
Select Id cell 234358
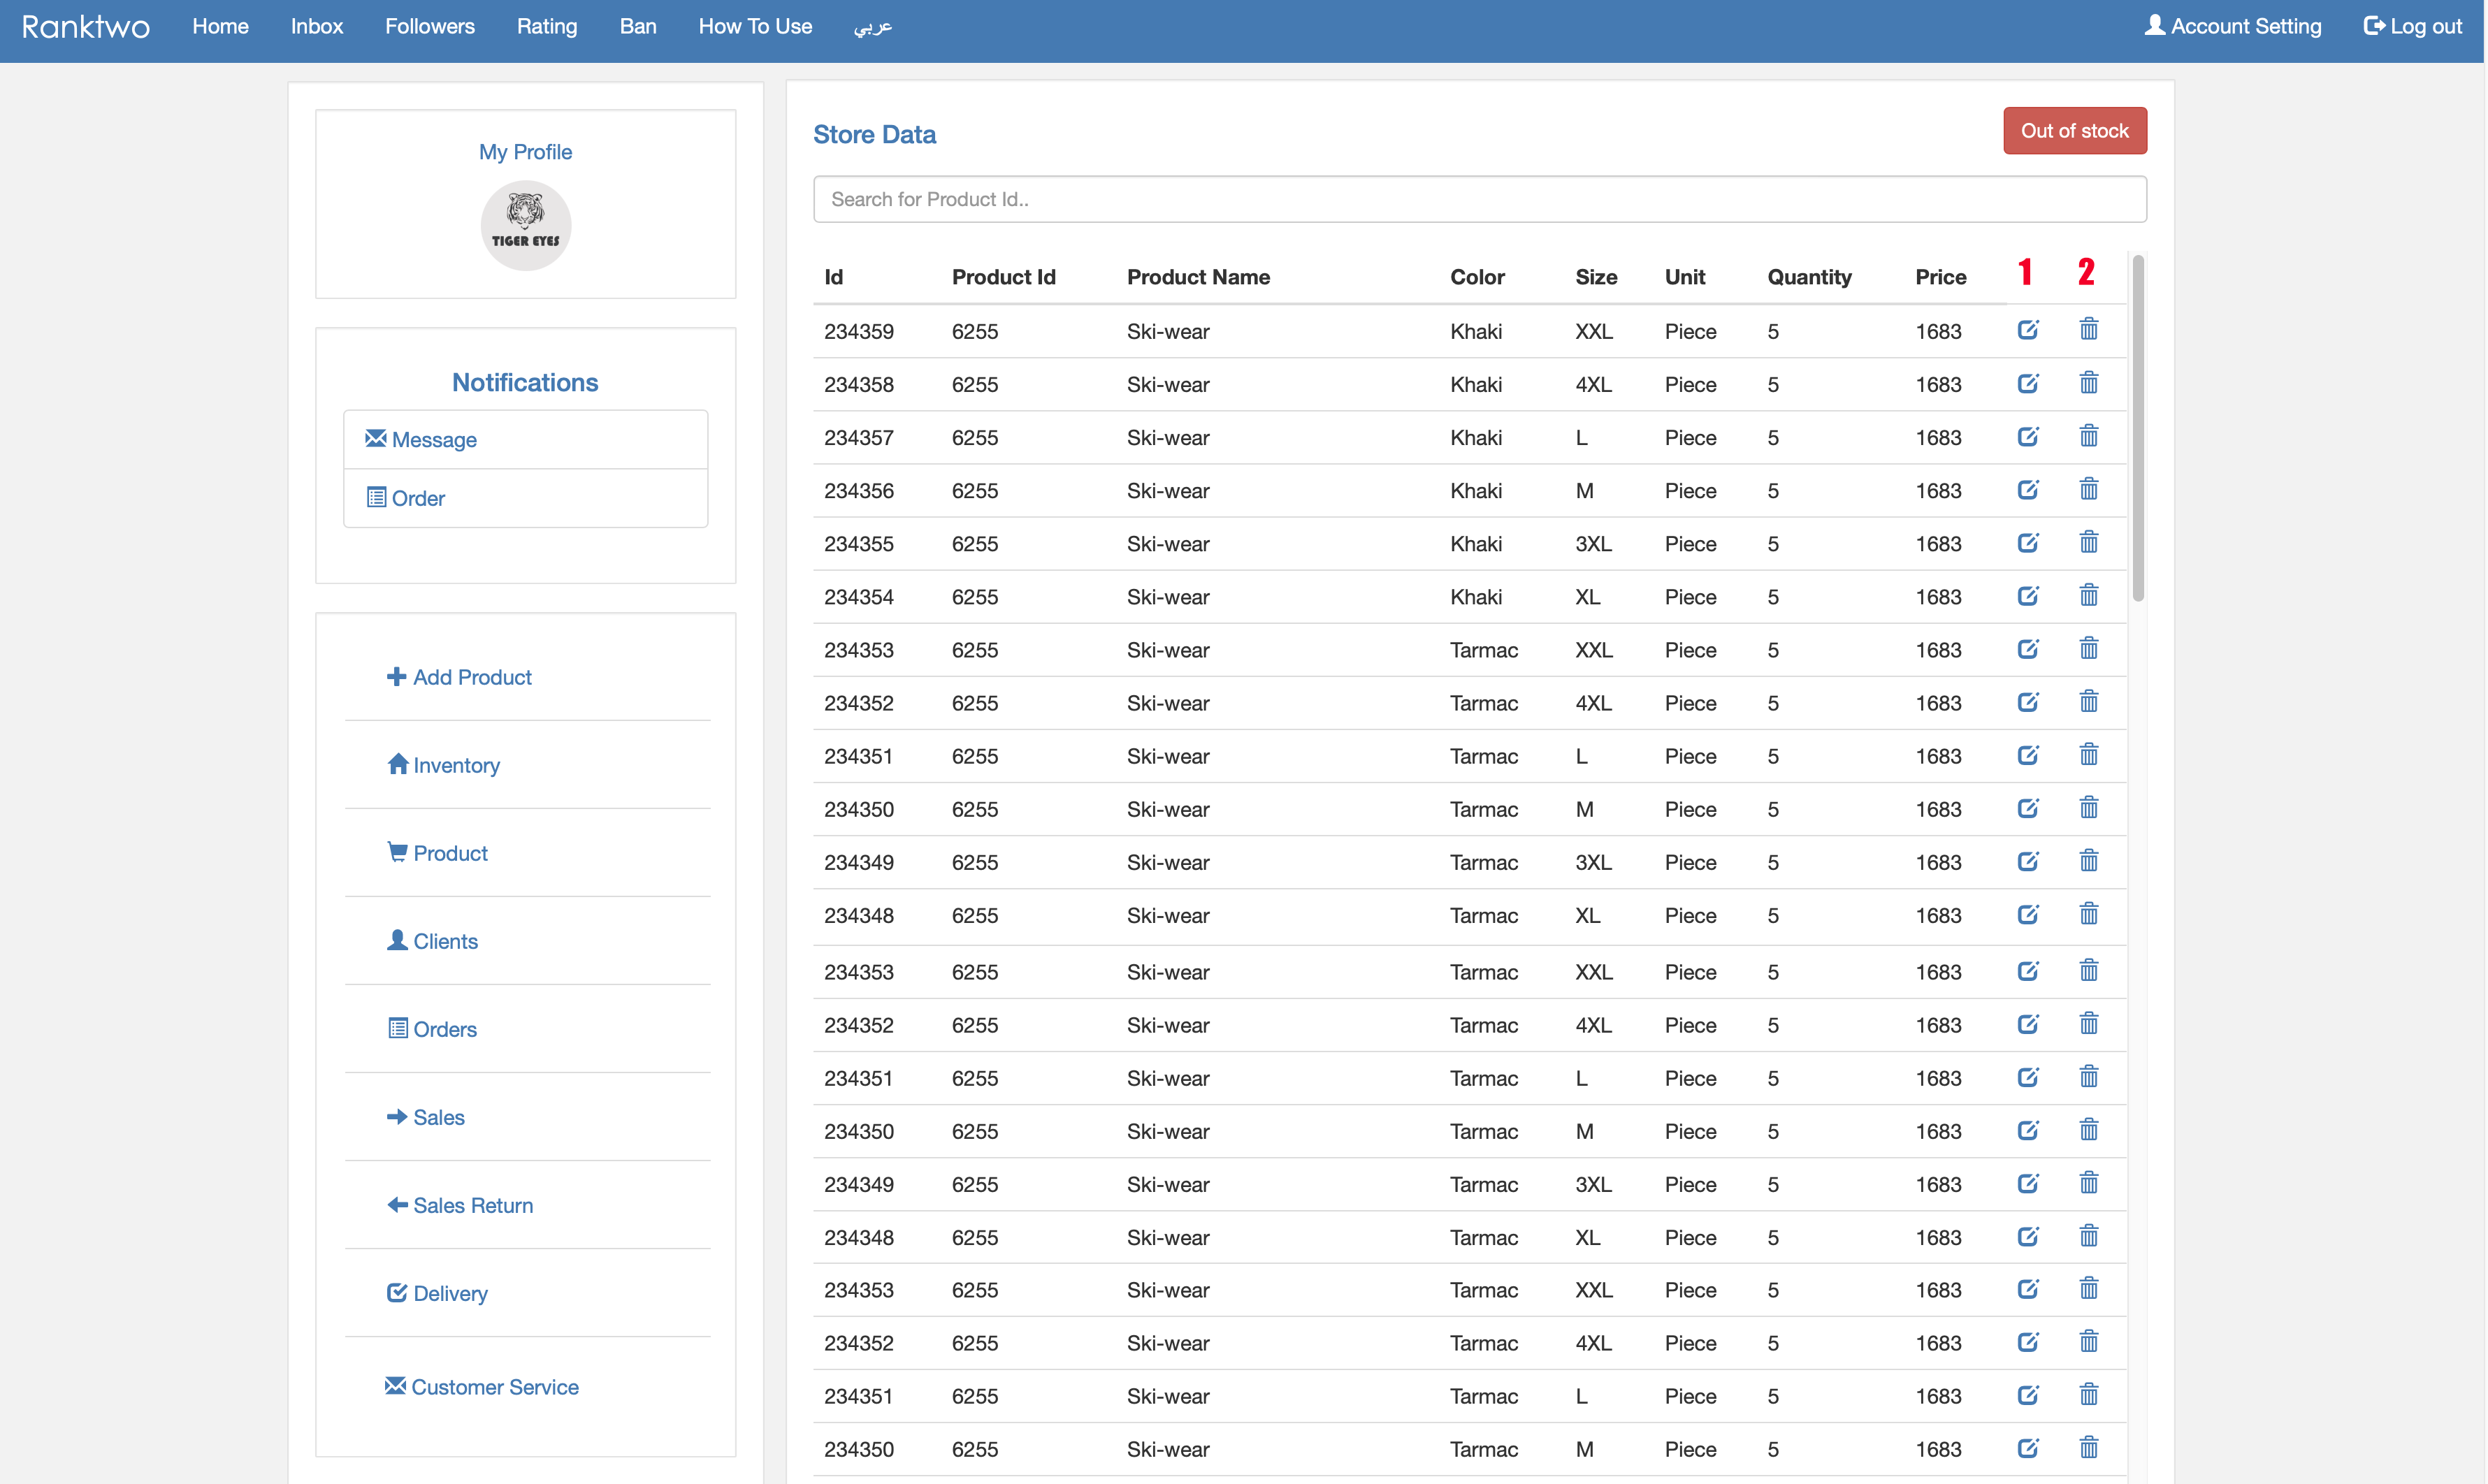pos(859,384)
